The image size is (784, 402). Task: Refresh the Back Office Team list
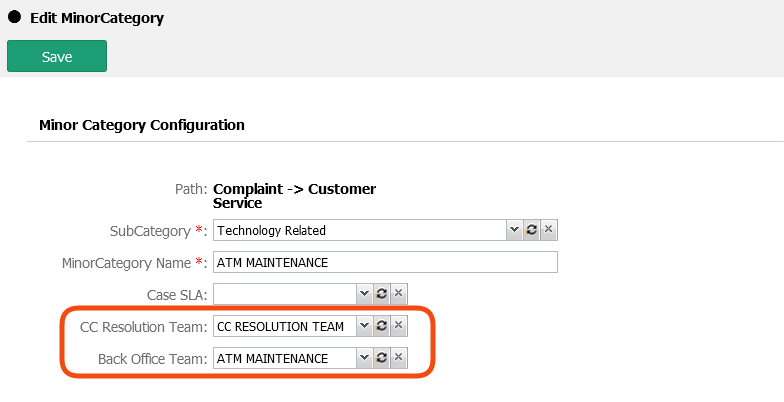381,358
